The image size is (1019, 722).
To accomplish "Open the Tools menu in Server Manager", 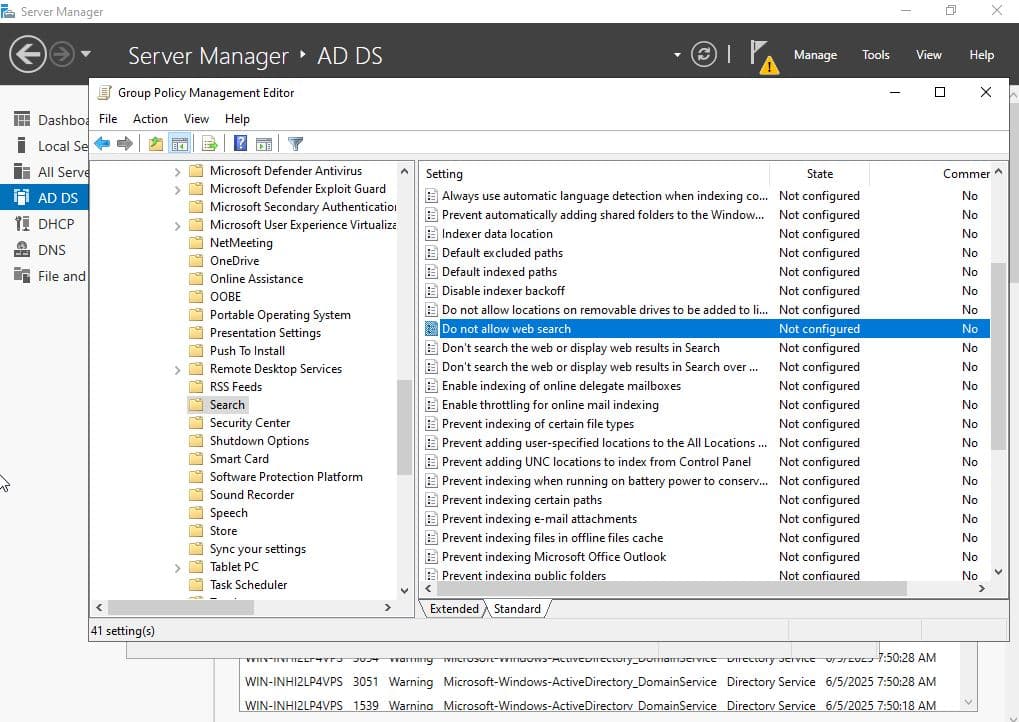I will coord(875,55).
